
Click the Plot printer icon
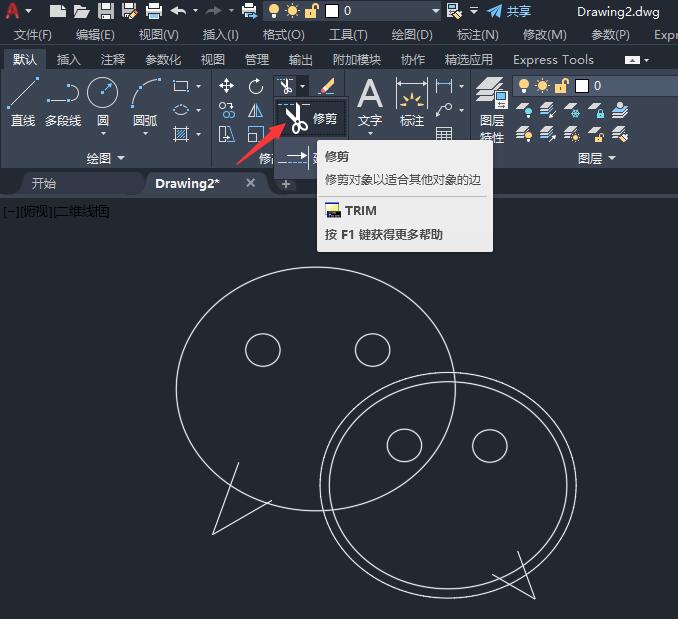[x=154, y=11]
